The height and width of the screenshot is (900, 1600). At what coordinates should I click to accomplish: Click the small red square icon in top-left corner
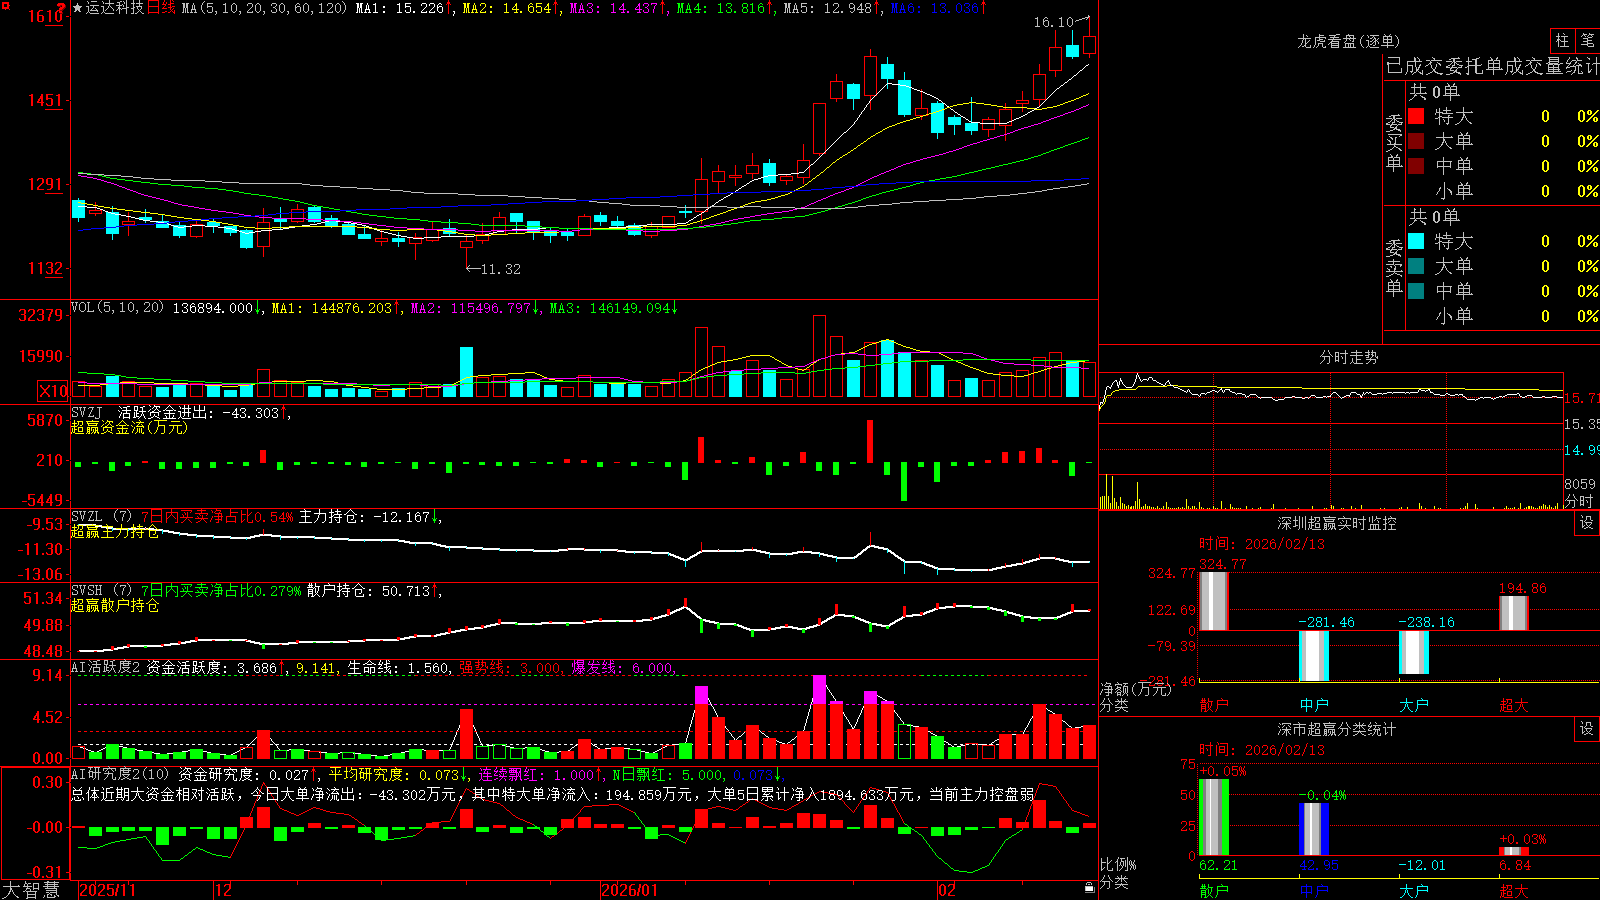click(x=4, y=4)
